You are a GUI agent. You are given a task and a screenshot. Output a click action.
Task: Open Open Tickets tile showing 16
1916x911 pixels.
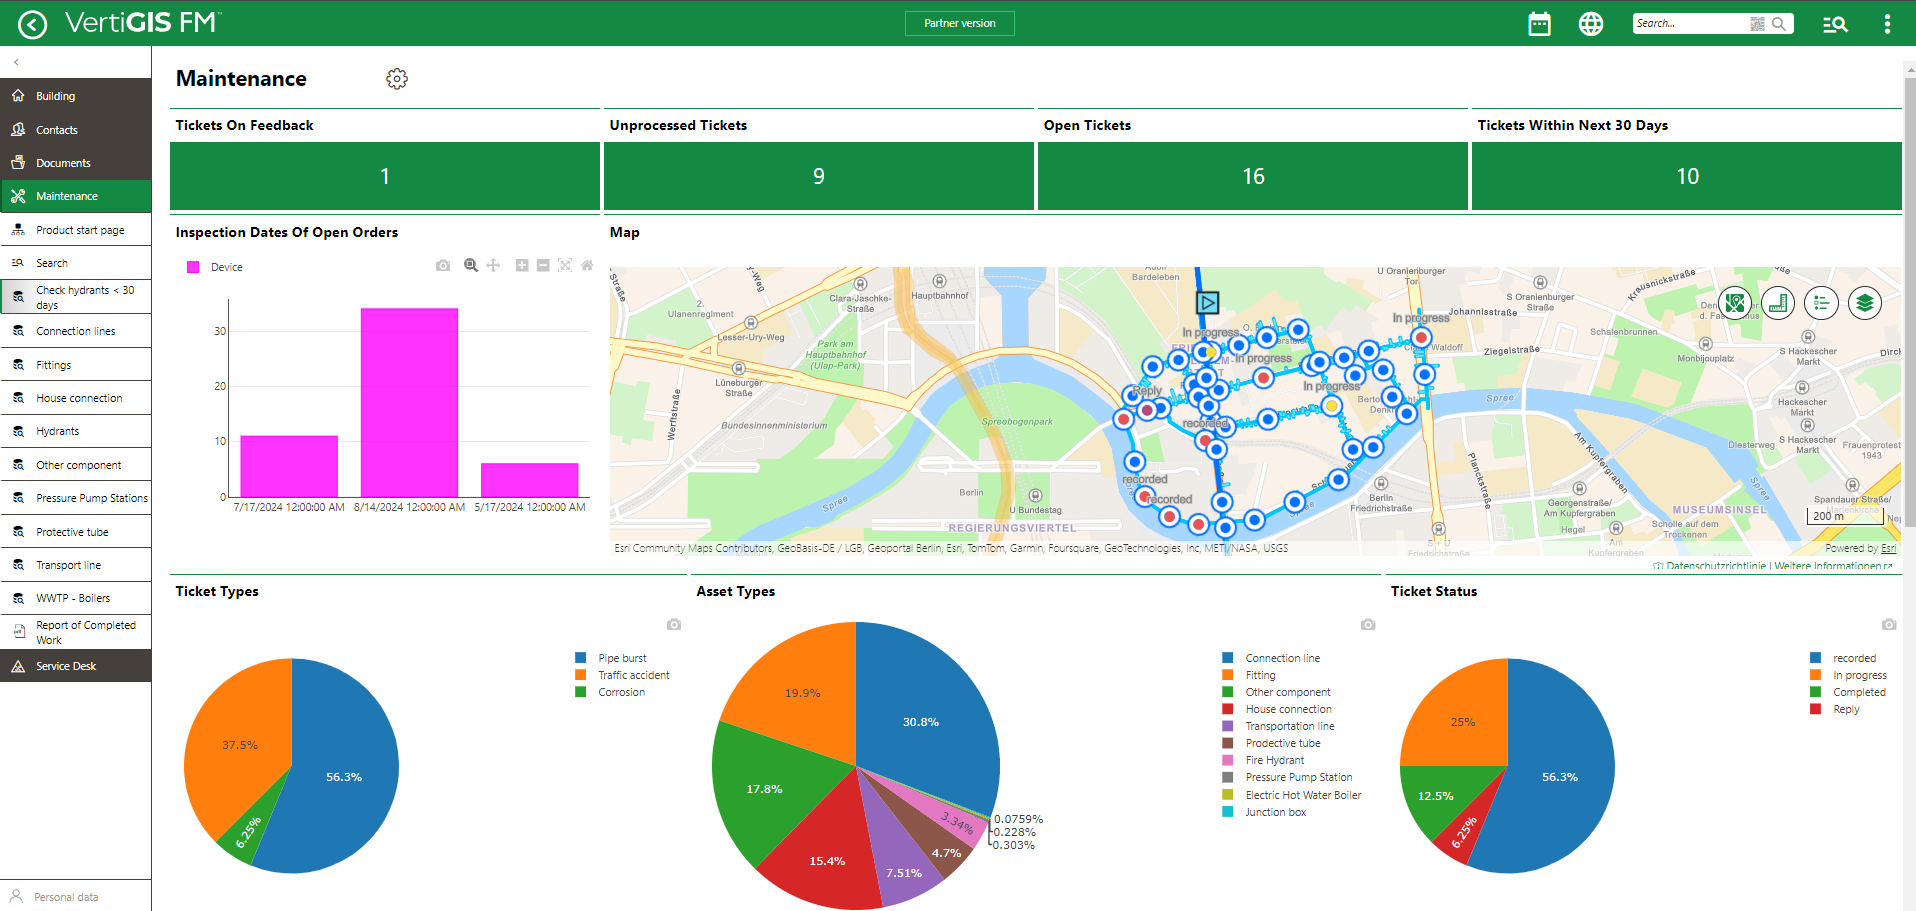point(1253,176)
